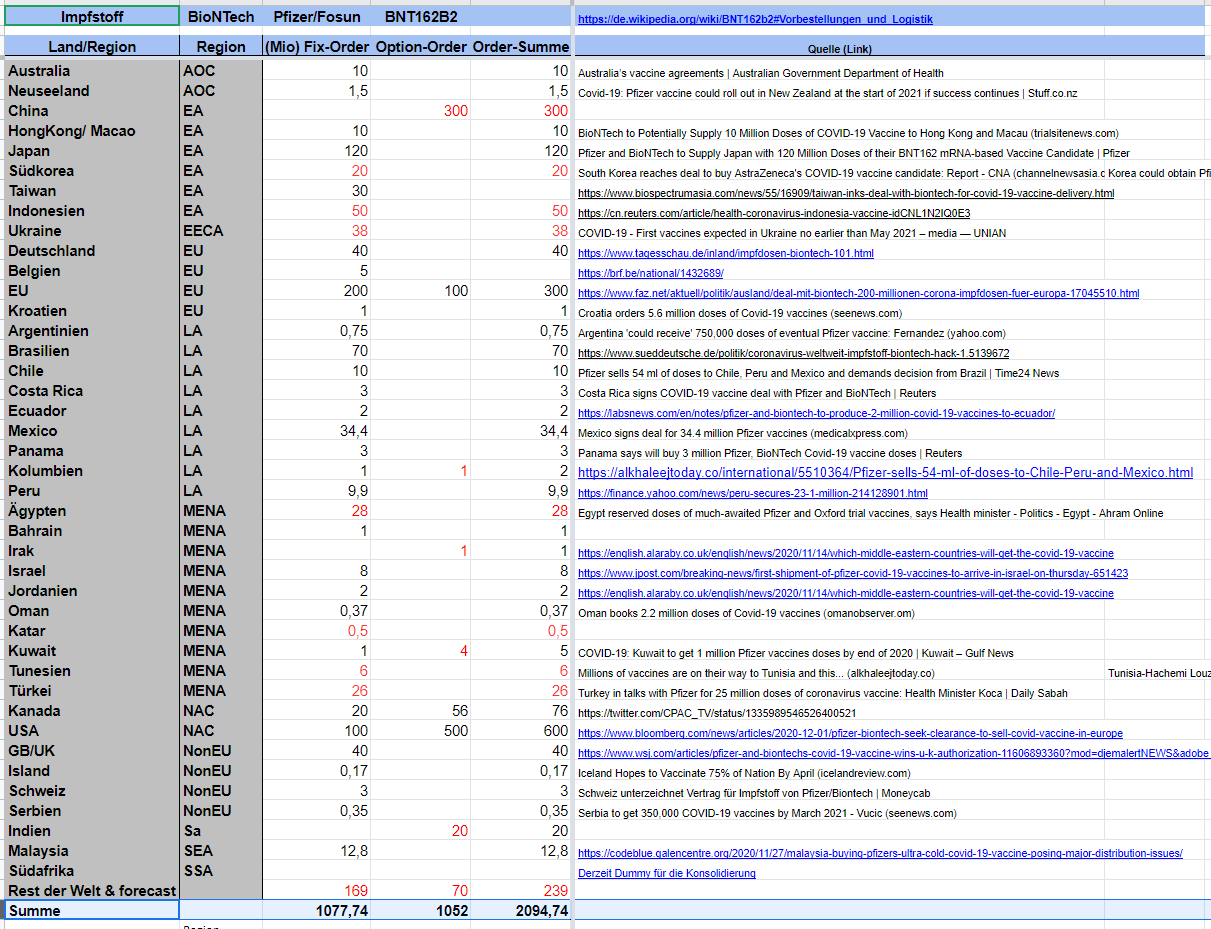Select the 'Pfizer/Fosun' cell

click(x=317, y=17)
